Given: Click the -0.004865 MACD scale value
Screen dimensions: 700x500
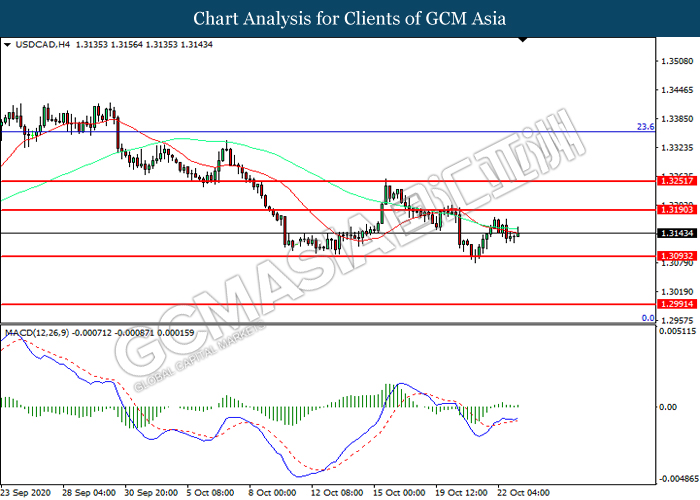Looking at the screenshot, I should [679, 479].
